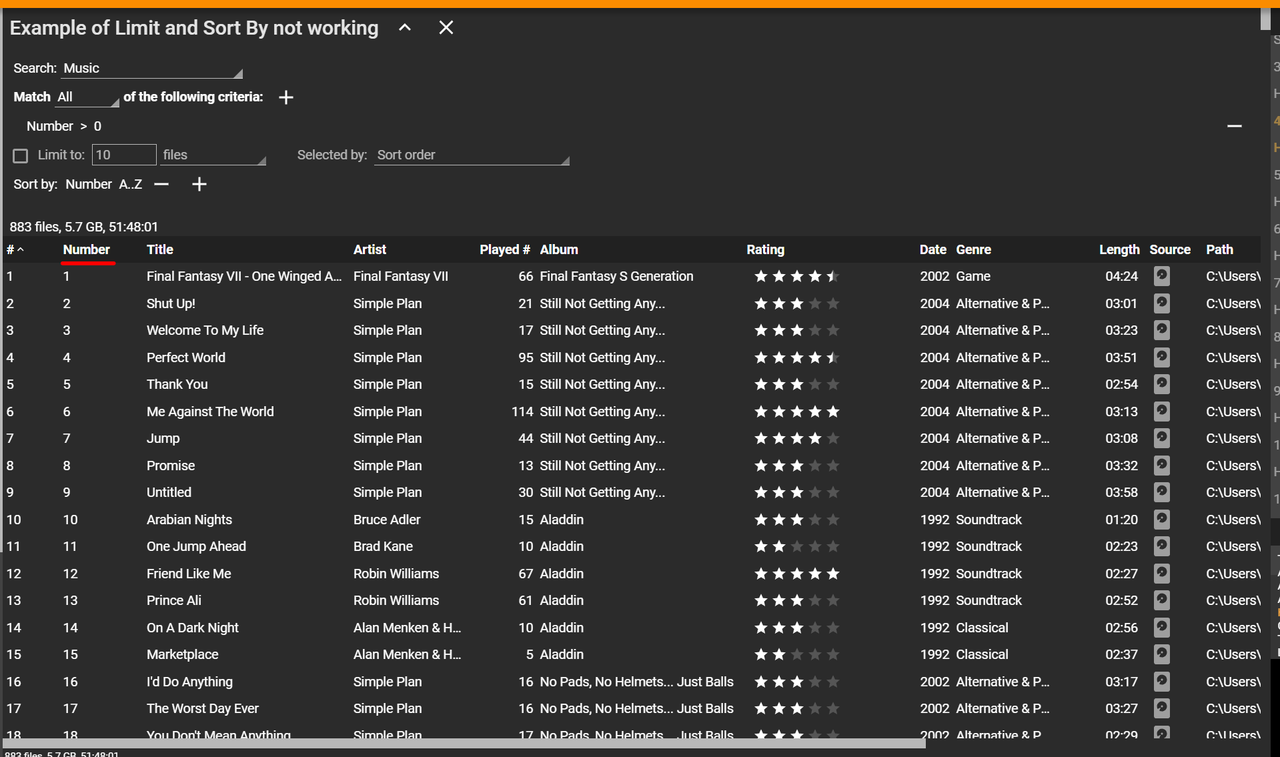Click the play count 114
The width and height of the screenshot is (1280, 757).
(522, 411)
